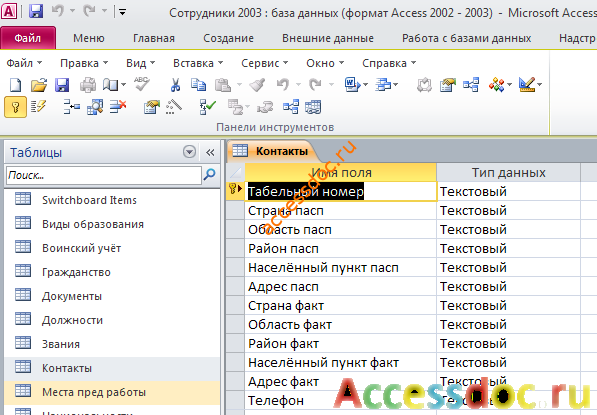
Task: Click the Insert Rows icon
Action: pos(72,107)
